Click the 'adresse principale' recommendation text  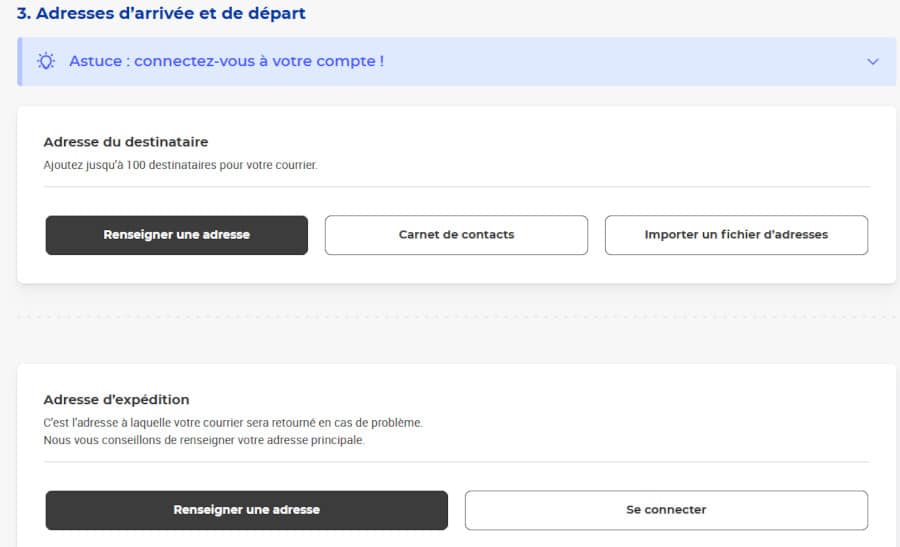tap(204, 440)
